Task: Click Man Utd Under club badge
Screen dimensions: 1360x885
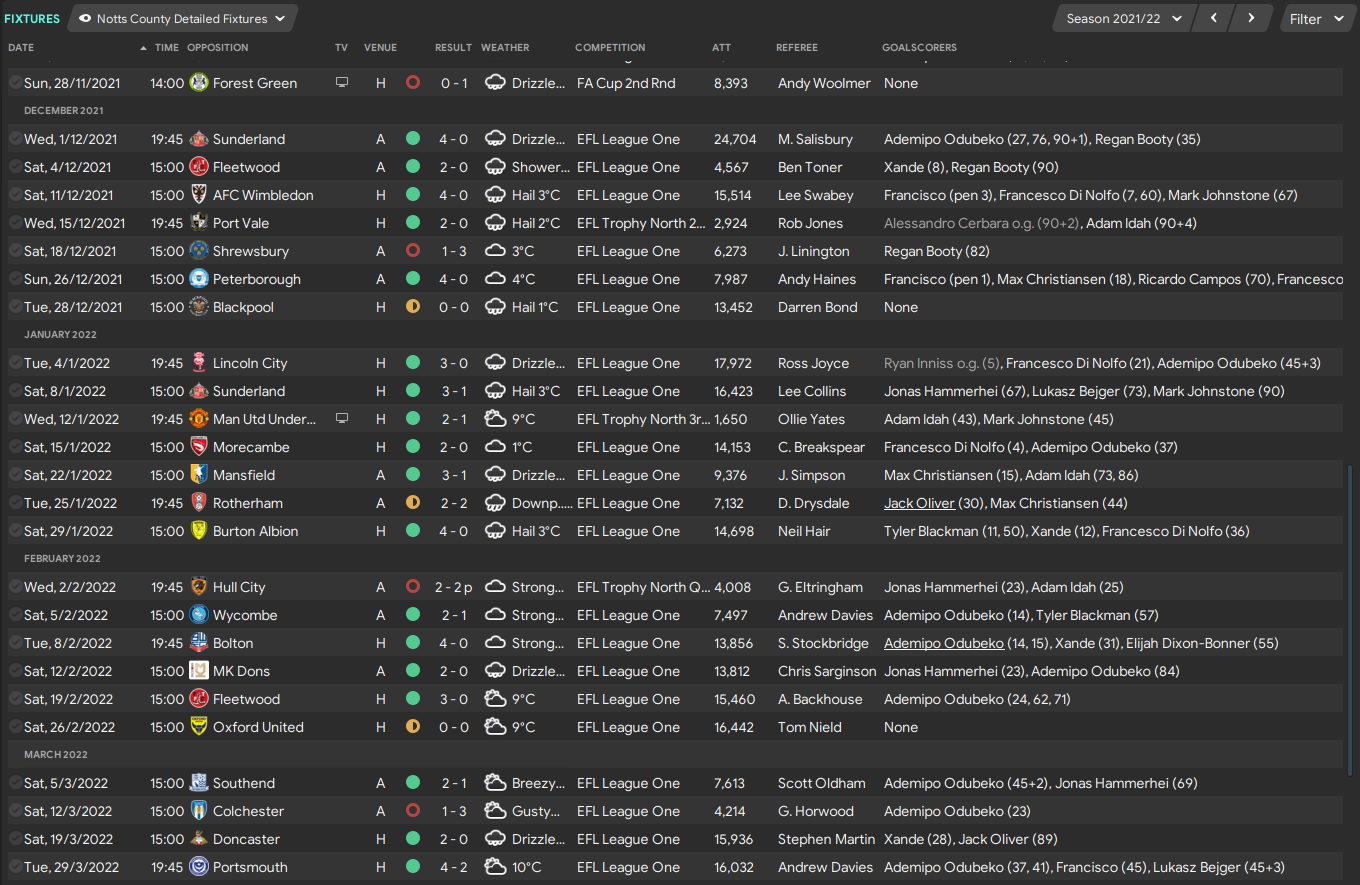Action: coord(199,419)
